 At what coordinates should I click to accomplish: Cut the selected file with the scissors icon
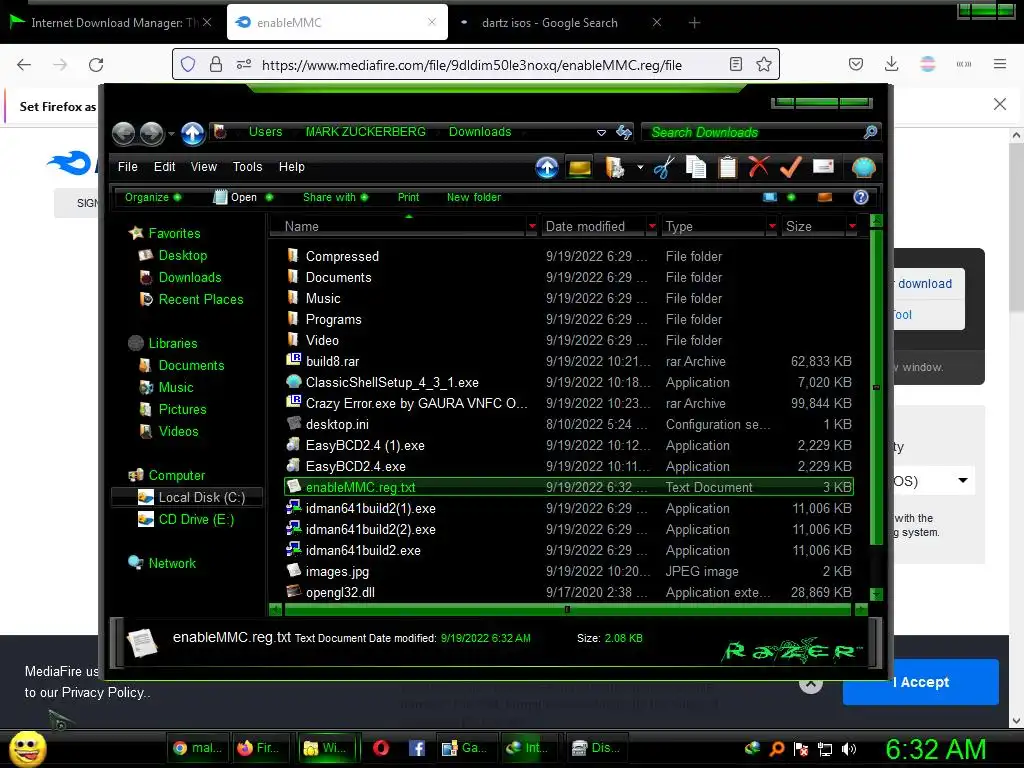click(x=664, y=168)
